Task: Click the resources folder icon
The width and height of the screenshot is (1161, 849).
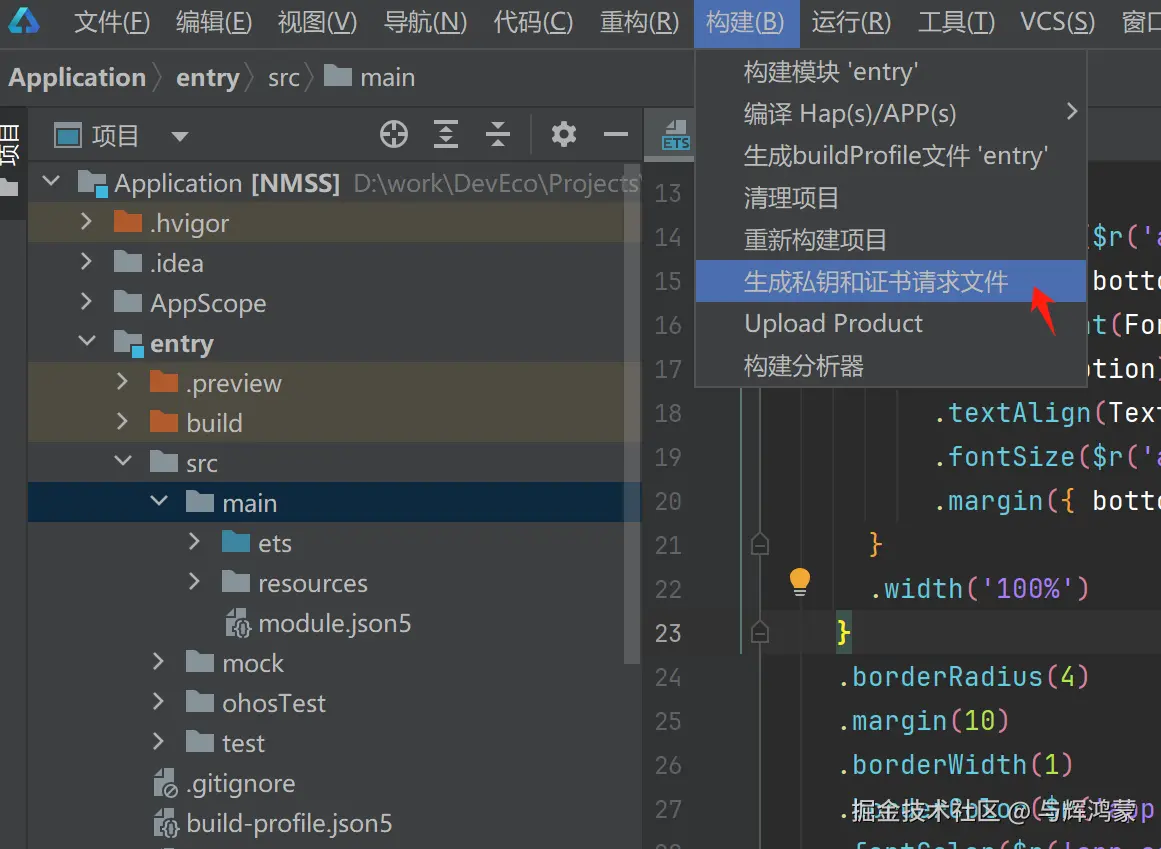Action: click(235, 582)
